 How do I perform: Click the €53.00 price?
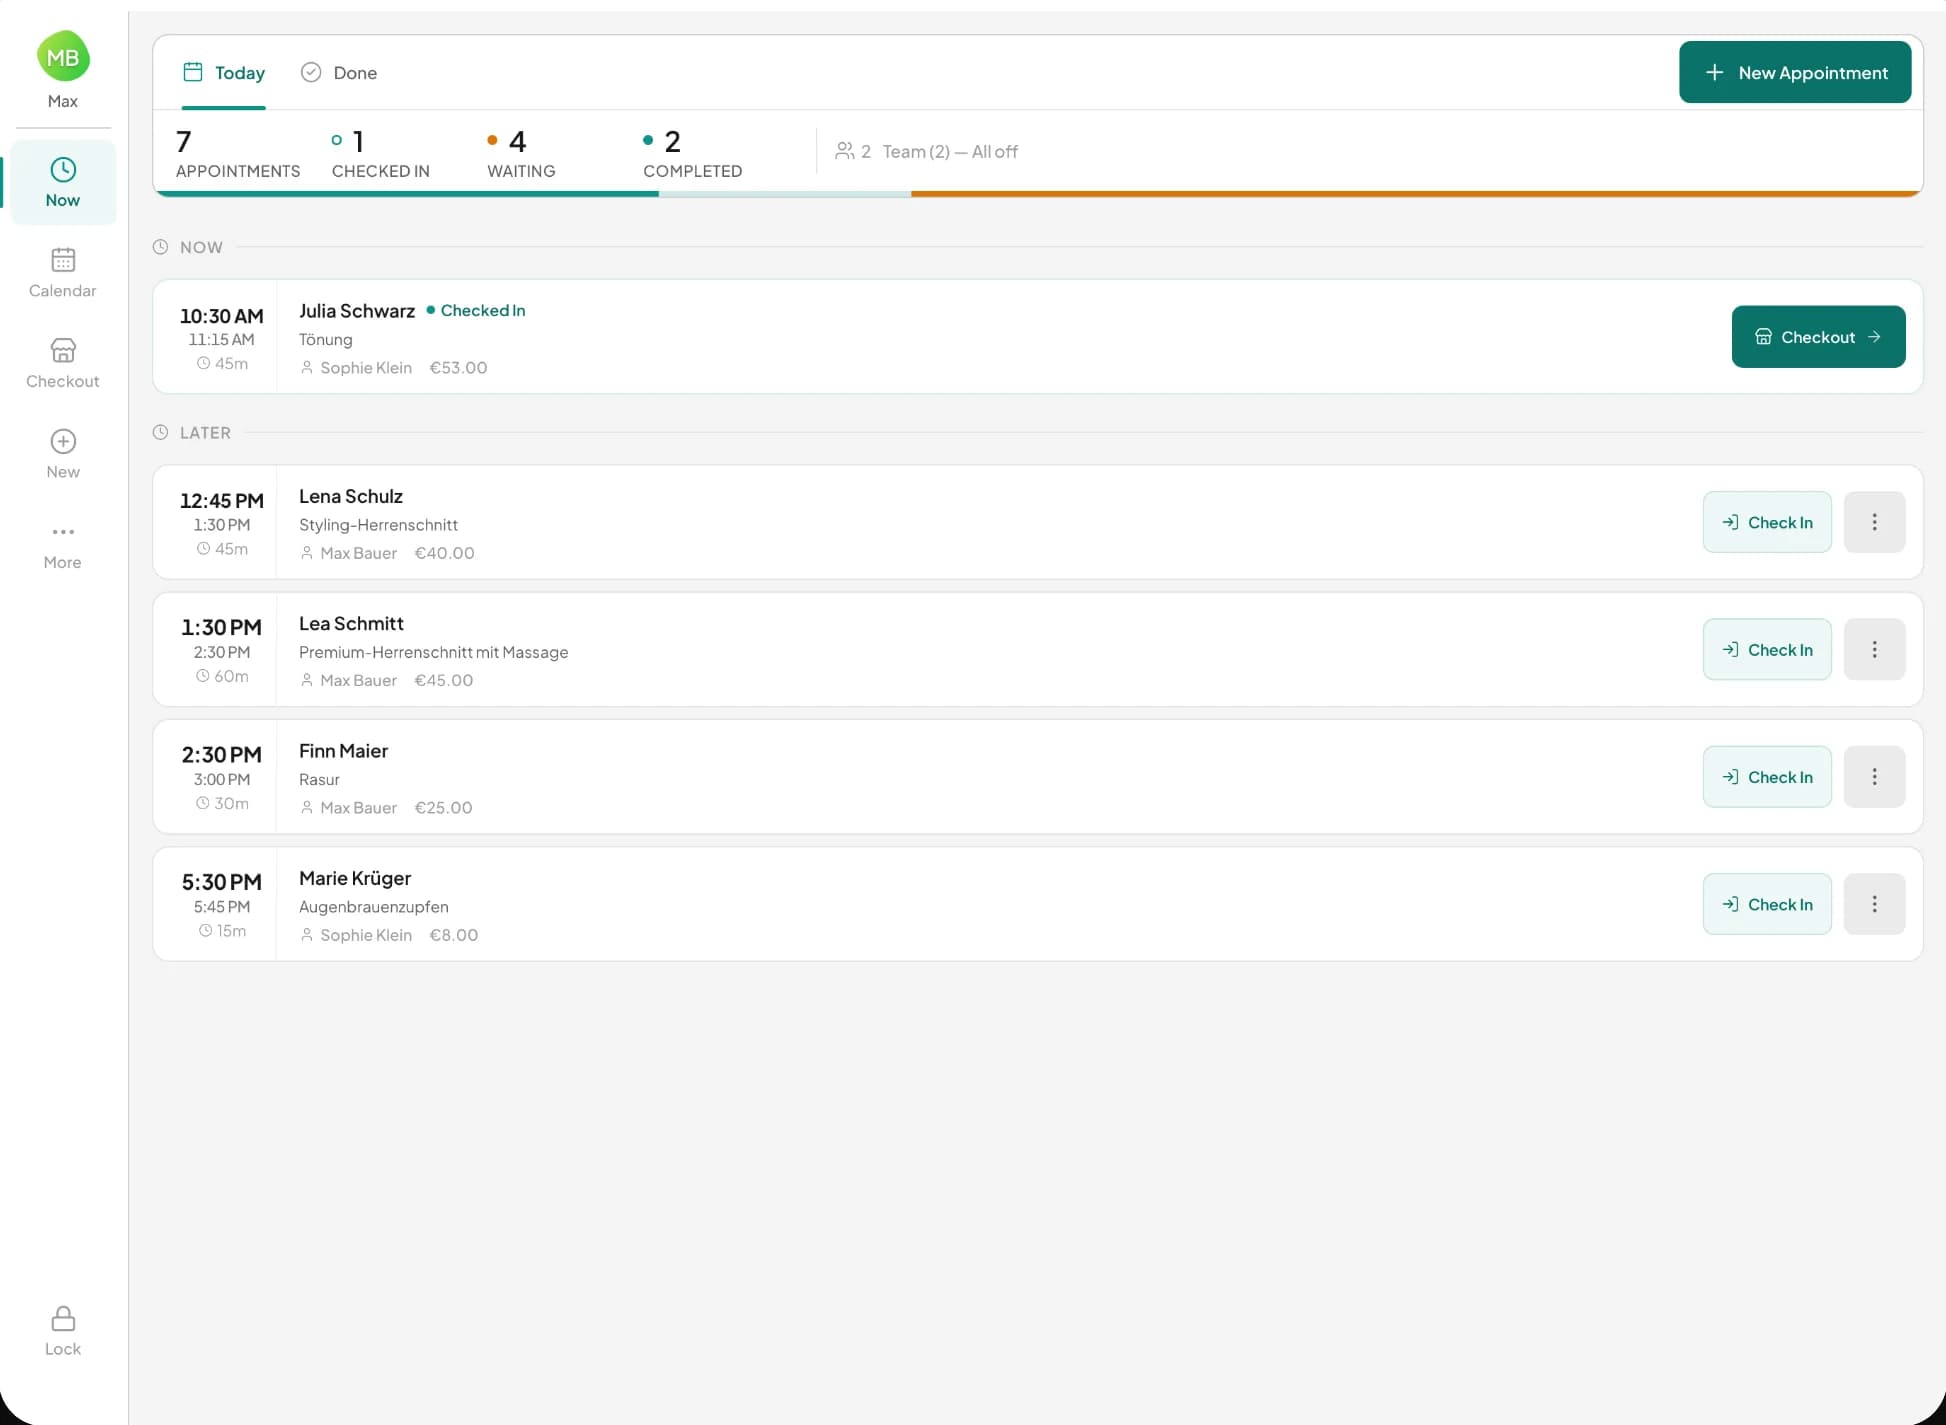[458, 367]
